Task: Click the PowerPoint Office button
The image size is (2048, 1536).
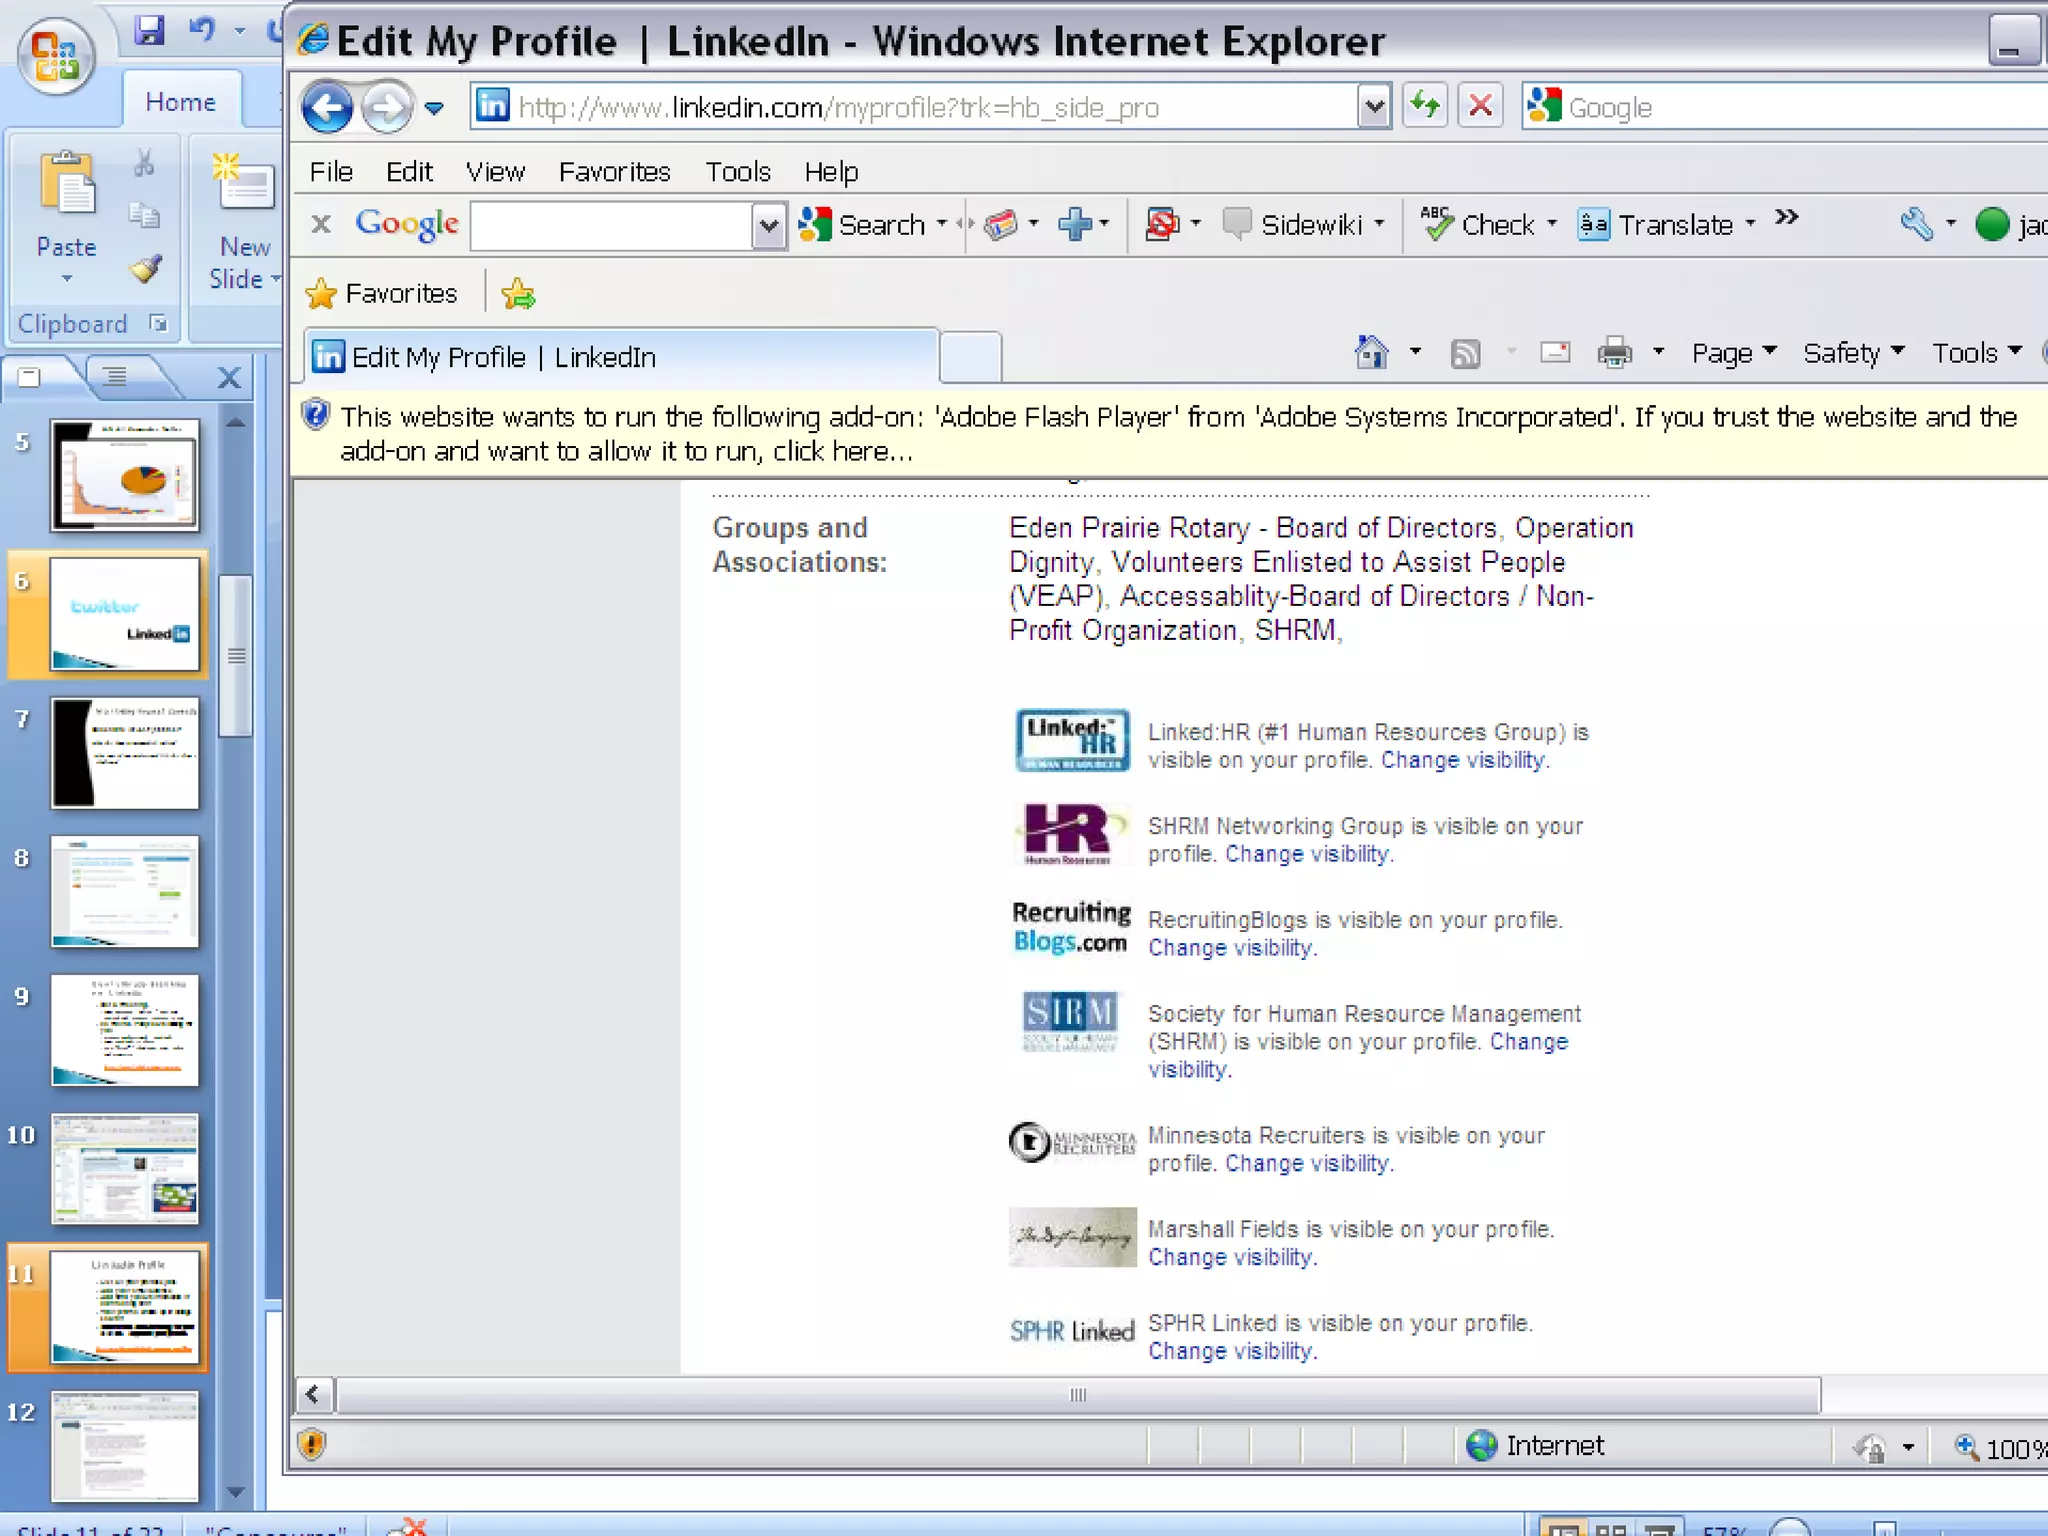Action: pos(56,55)
